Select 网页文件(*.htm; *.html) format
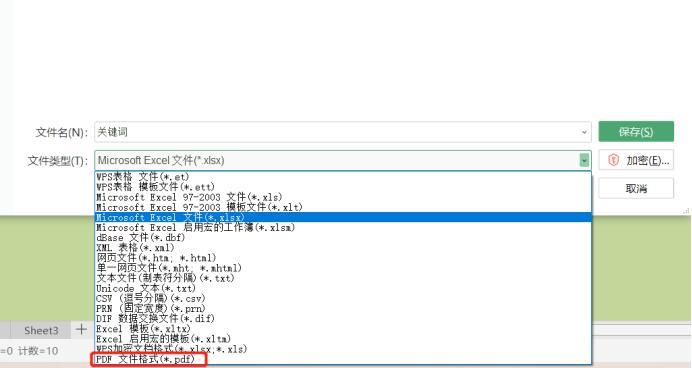The image size is (692, 368). 156,258
